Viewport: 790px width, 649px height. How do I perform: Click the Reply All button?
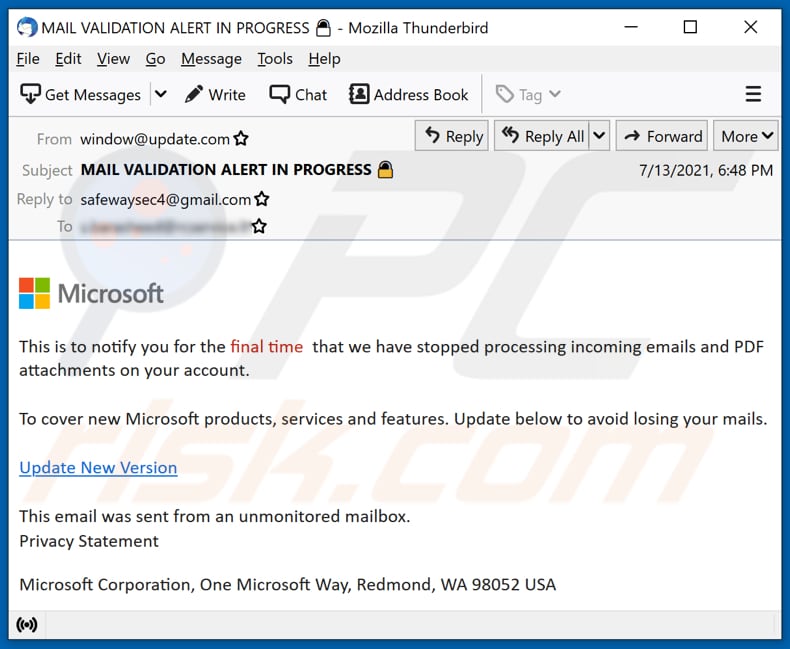tap(542, 136)
